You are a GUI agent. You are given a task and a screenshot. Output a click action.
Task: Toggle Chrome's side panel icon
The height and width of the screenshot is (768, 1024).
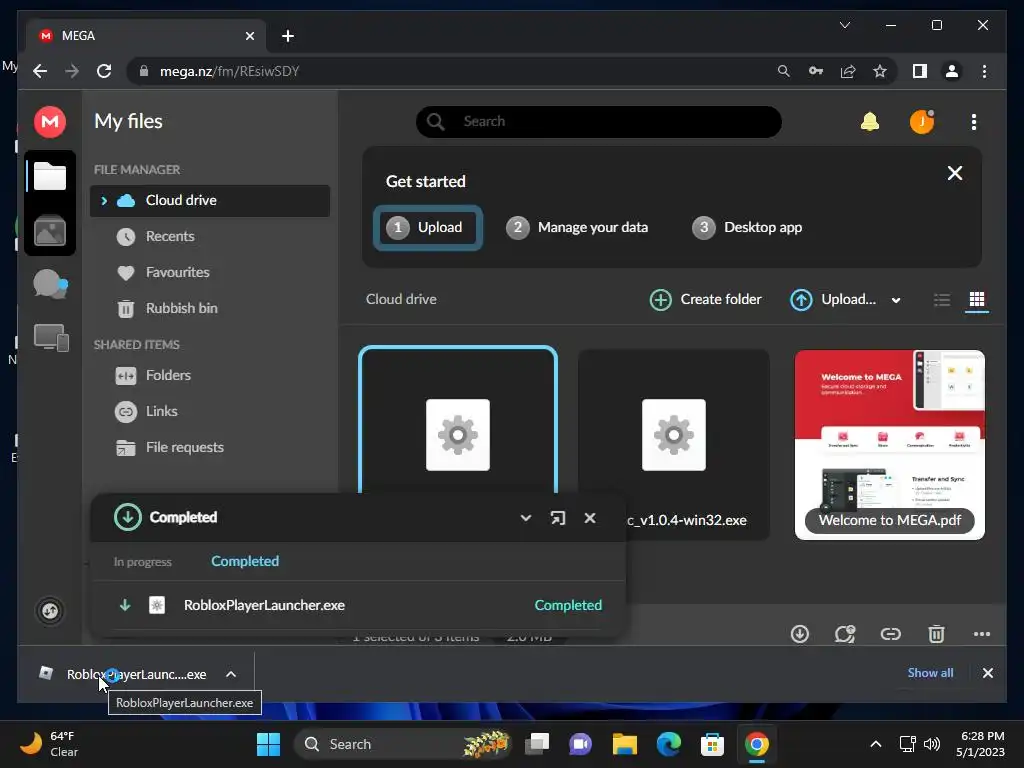(x=920, y=71)
